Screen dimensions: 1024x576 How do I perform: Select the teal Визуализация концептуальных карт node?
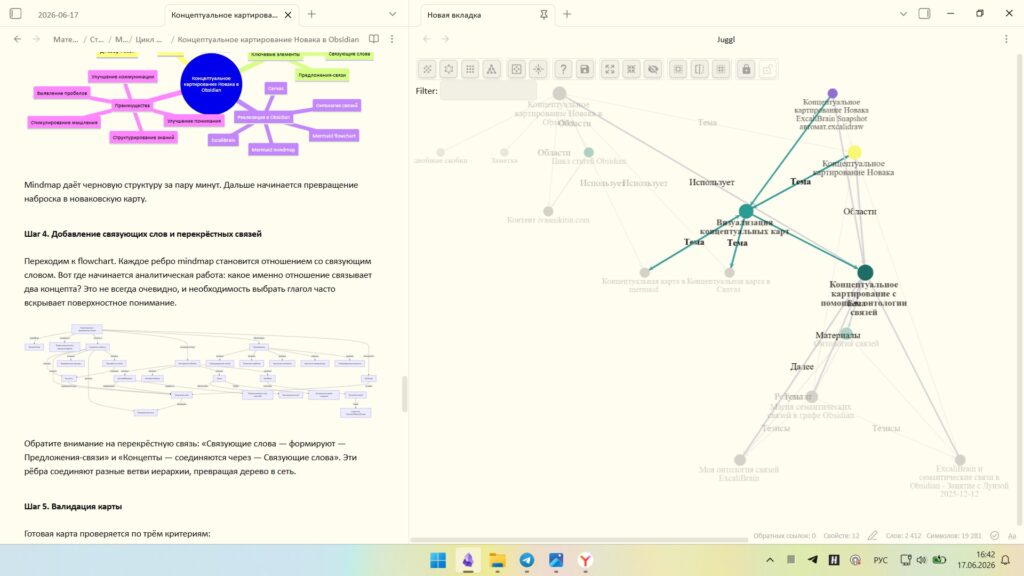pos(746,211)
